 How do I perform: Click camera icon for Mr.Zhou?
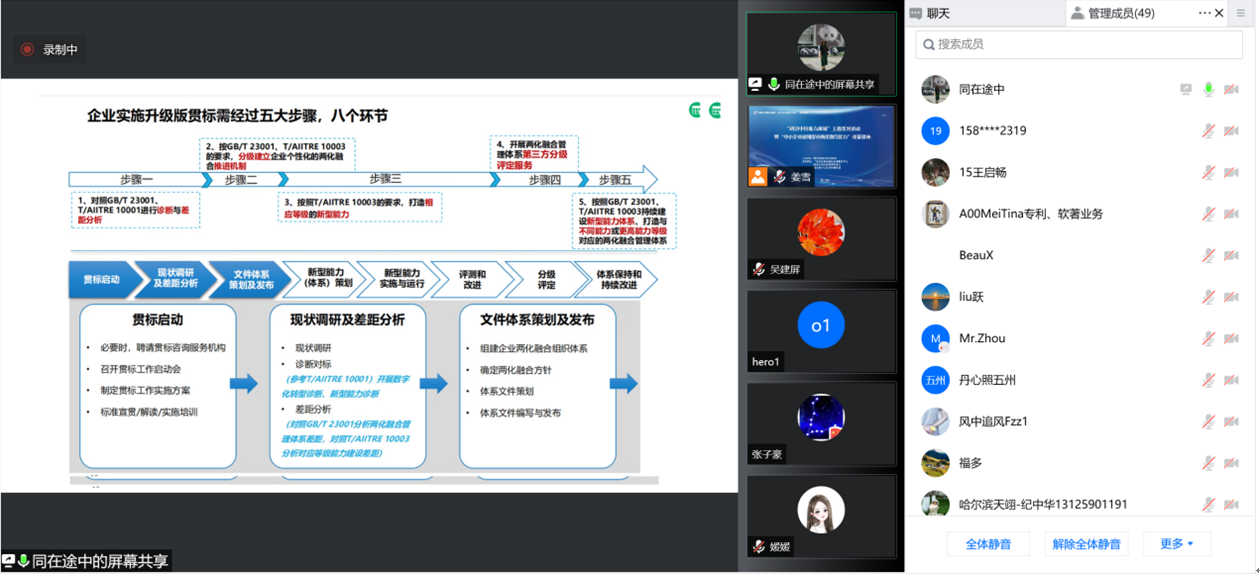1231,338
